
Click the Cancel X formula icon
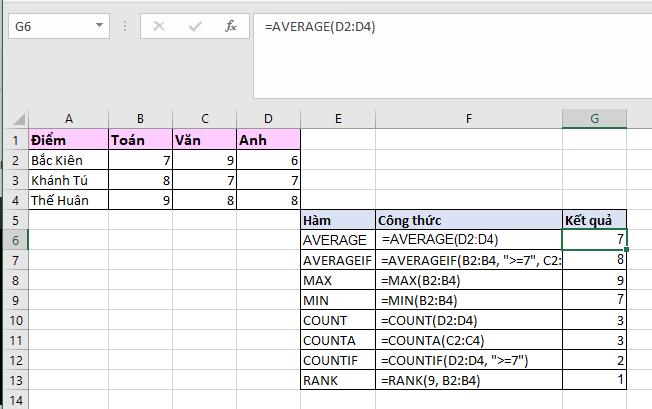click(159, 26)
